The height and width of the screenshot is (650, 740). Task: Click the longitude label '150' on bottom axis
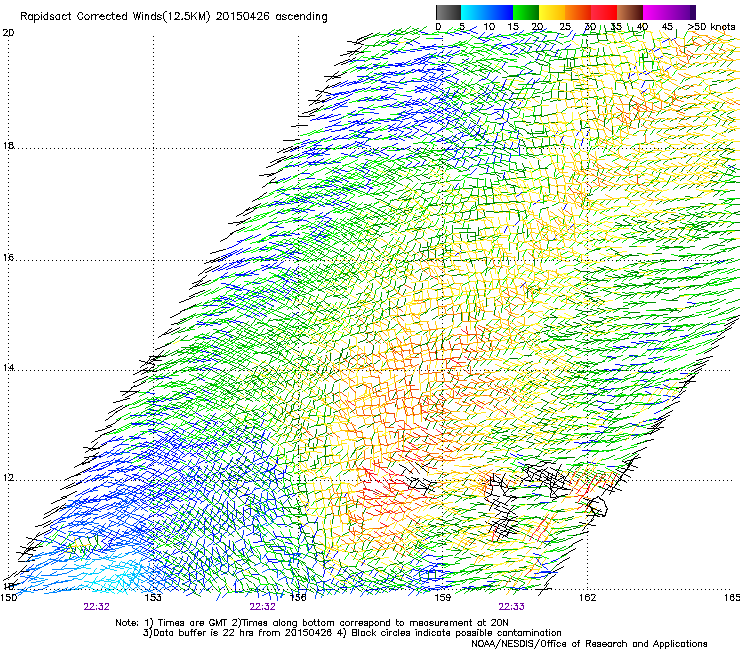(x=8, y=598)
